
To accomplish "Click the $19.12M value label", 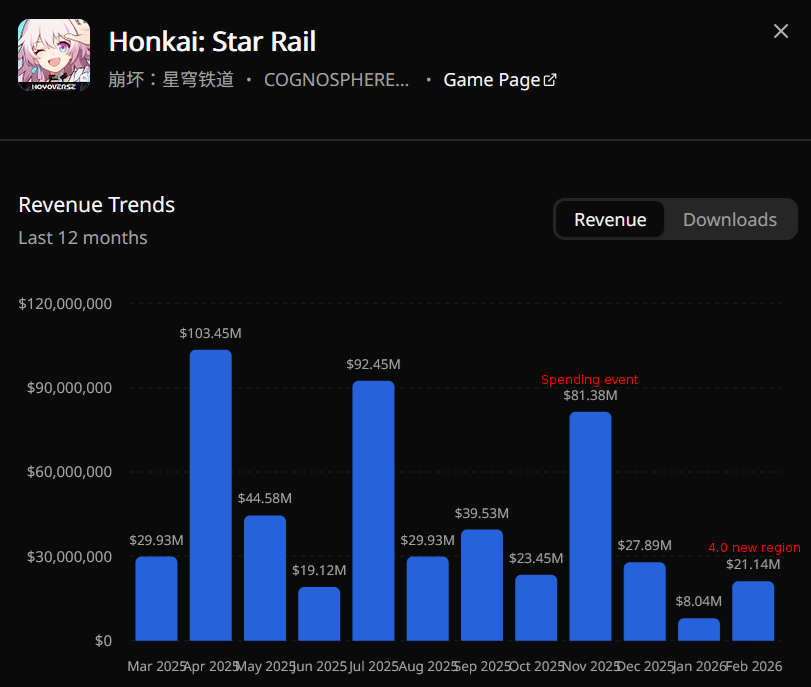I will [x=319, y=570].
